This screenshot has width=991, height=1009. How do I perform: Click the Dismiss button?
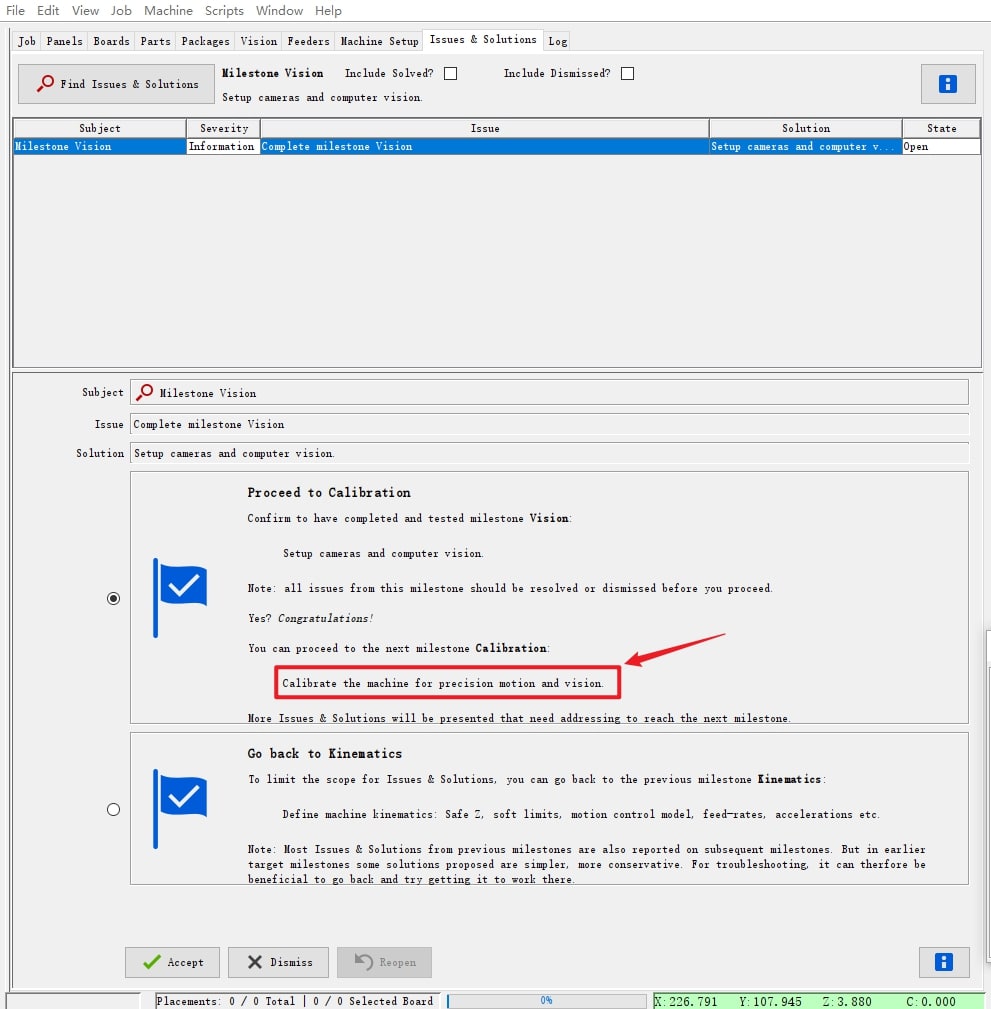pos(279,961)
